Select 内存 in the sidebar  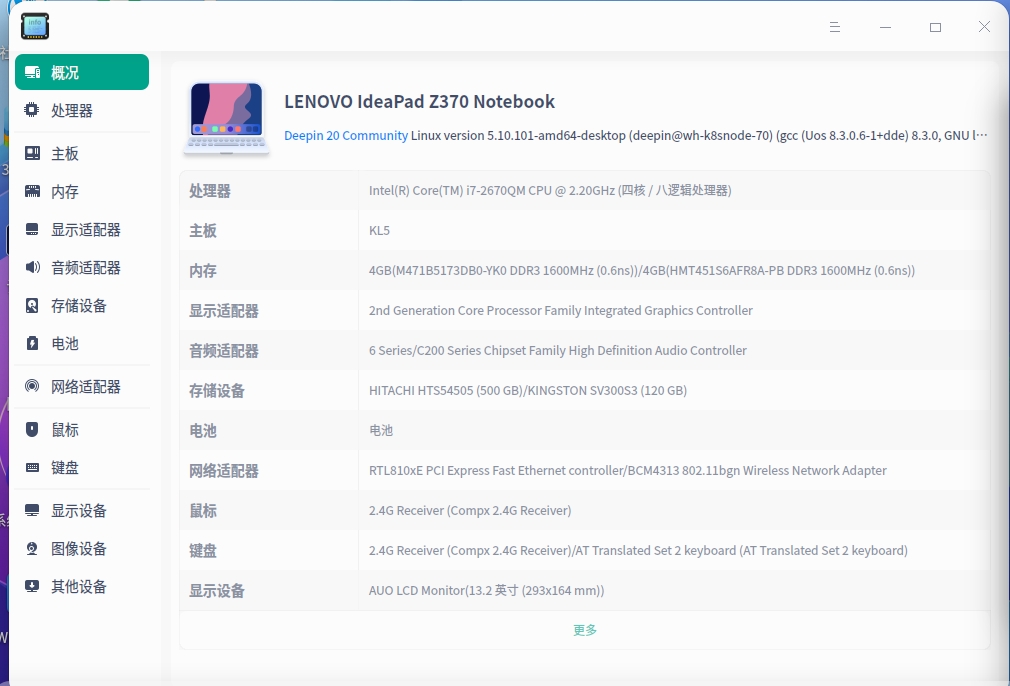click(82, 191)
